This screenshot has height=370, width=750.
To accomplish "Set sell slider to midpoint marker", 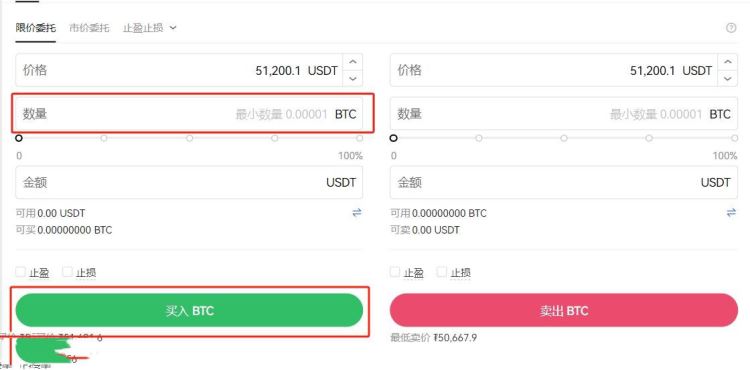I will (564, 138).
